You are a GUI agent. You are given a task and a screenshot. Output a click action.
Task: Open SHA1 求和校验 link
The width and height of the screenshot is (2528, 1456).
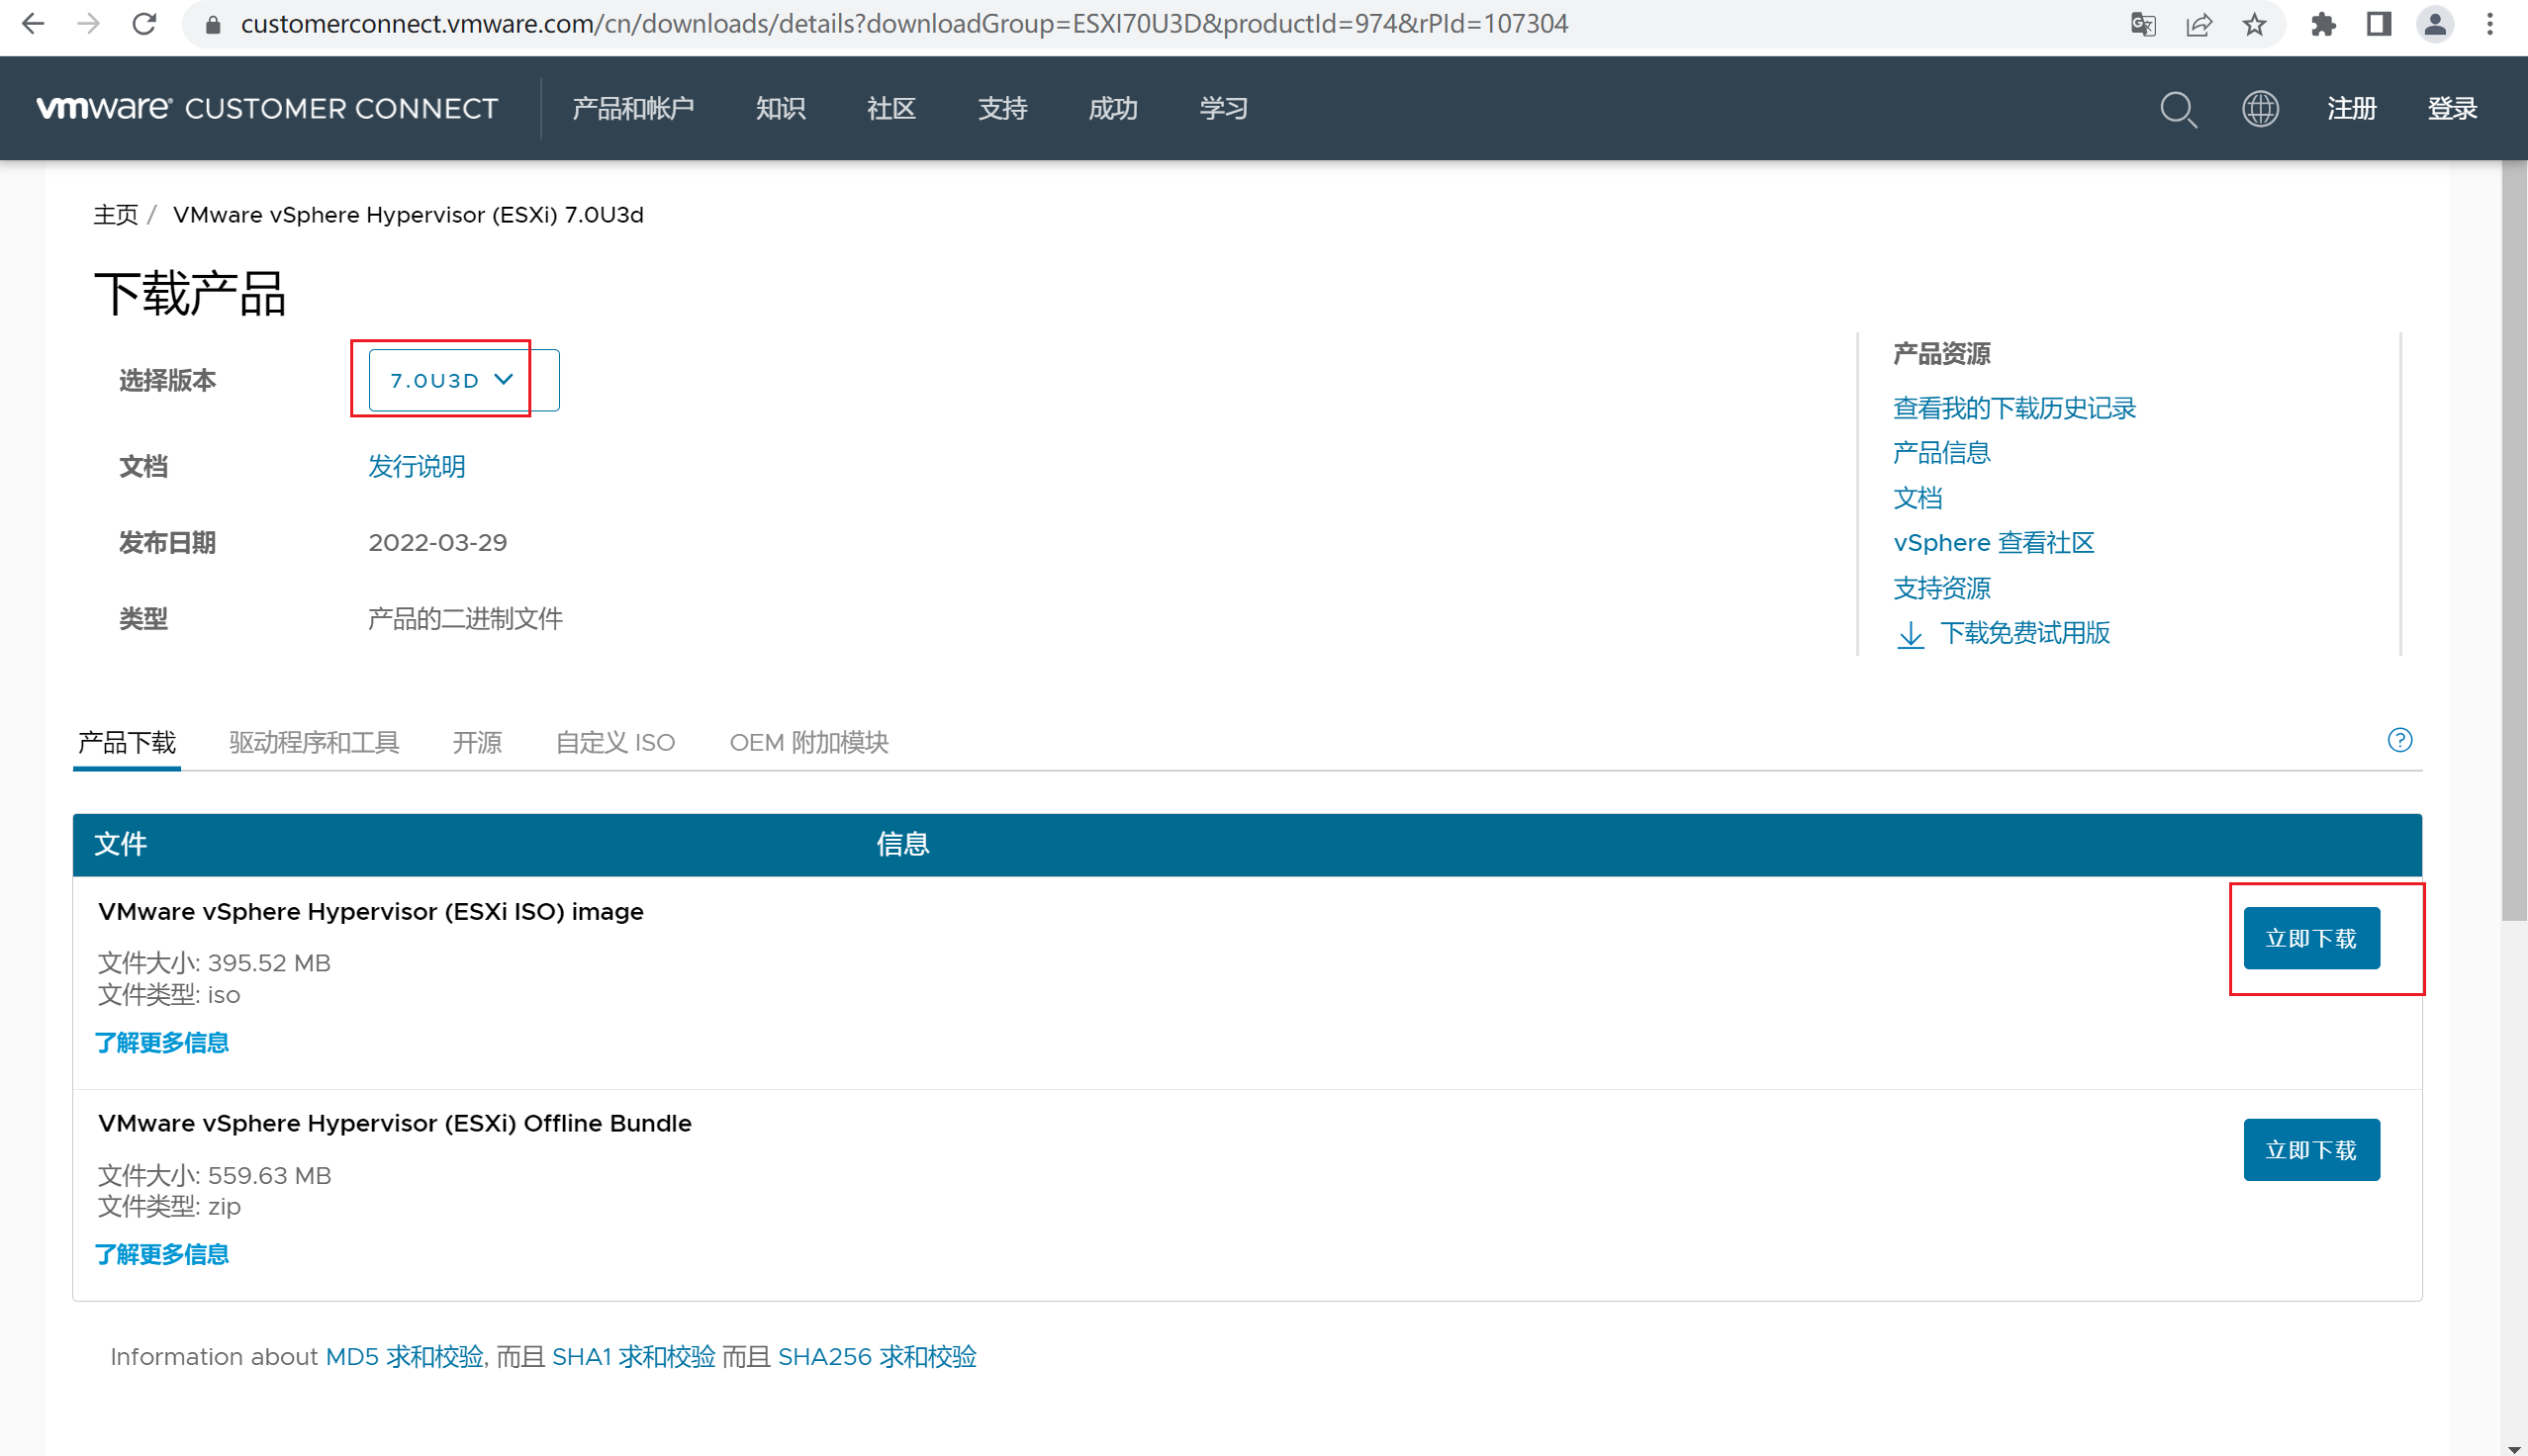tap(634, 1357)
